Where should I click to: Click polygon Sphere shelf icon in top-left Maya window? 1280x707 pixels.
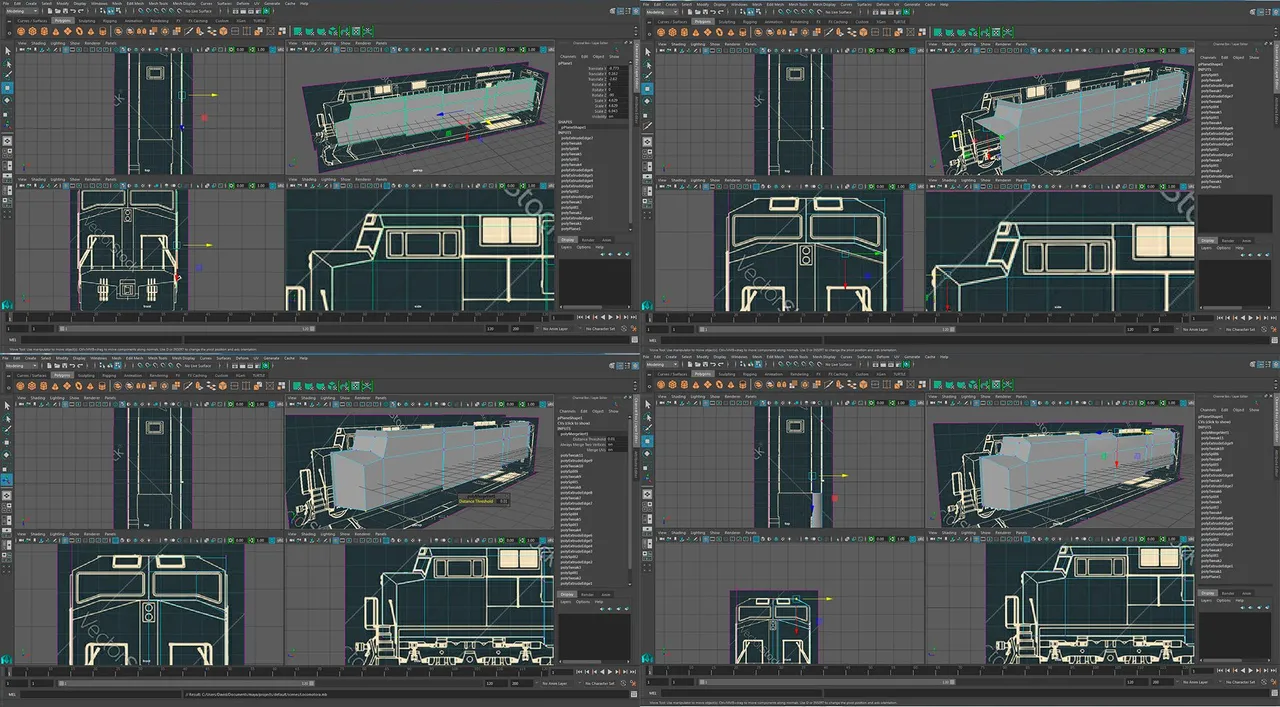pyautogui.click(x=21, y=31)
